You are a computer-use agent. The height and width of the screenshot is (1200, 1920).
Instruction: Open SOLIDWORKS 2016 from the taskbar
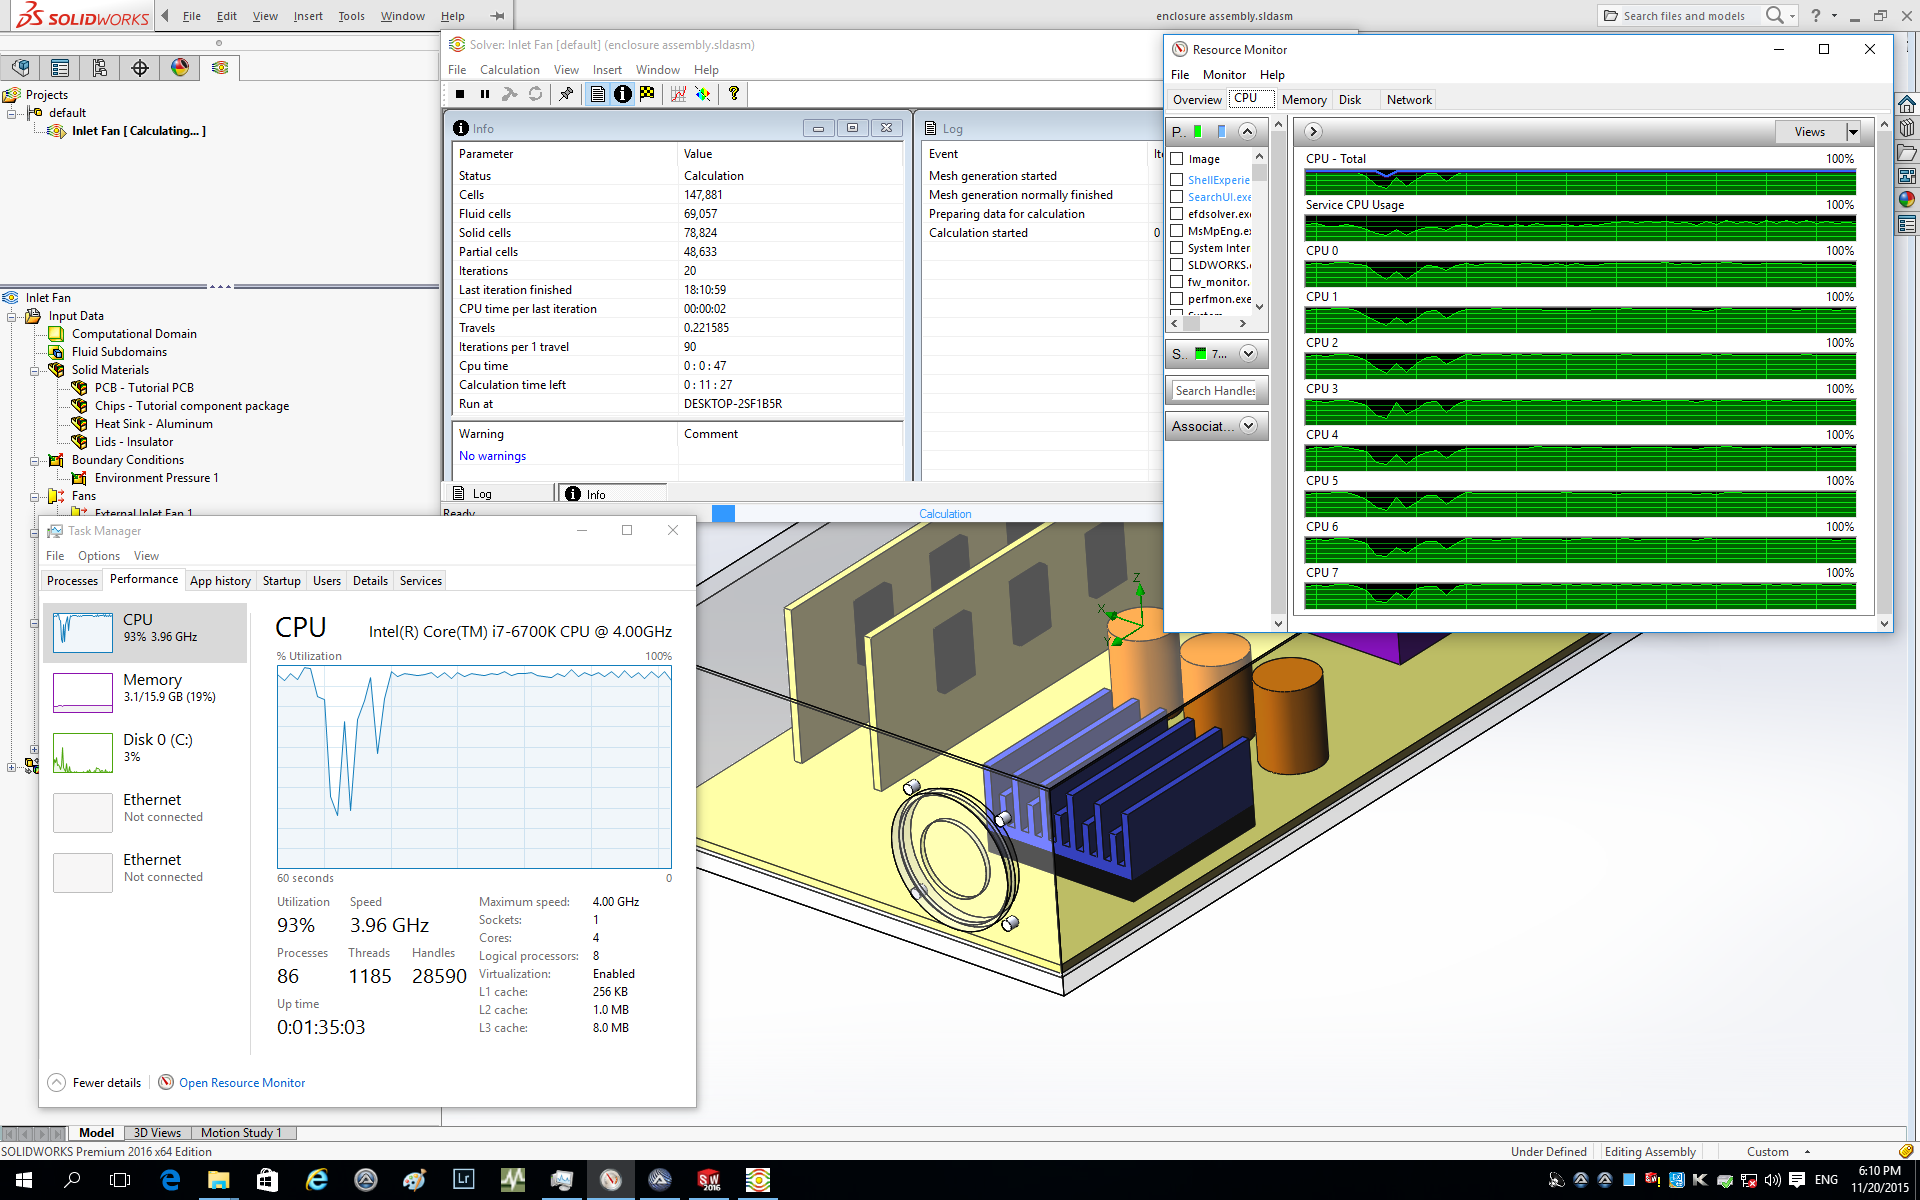709,1180
